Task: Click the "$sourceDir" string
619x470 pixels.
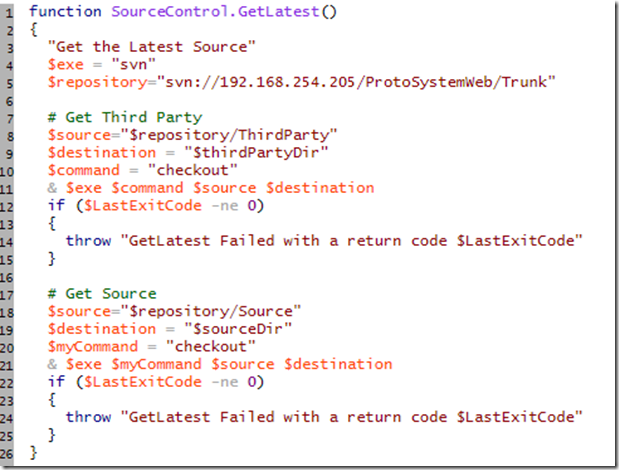Action: click(222, 329)
